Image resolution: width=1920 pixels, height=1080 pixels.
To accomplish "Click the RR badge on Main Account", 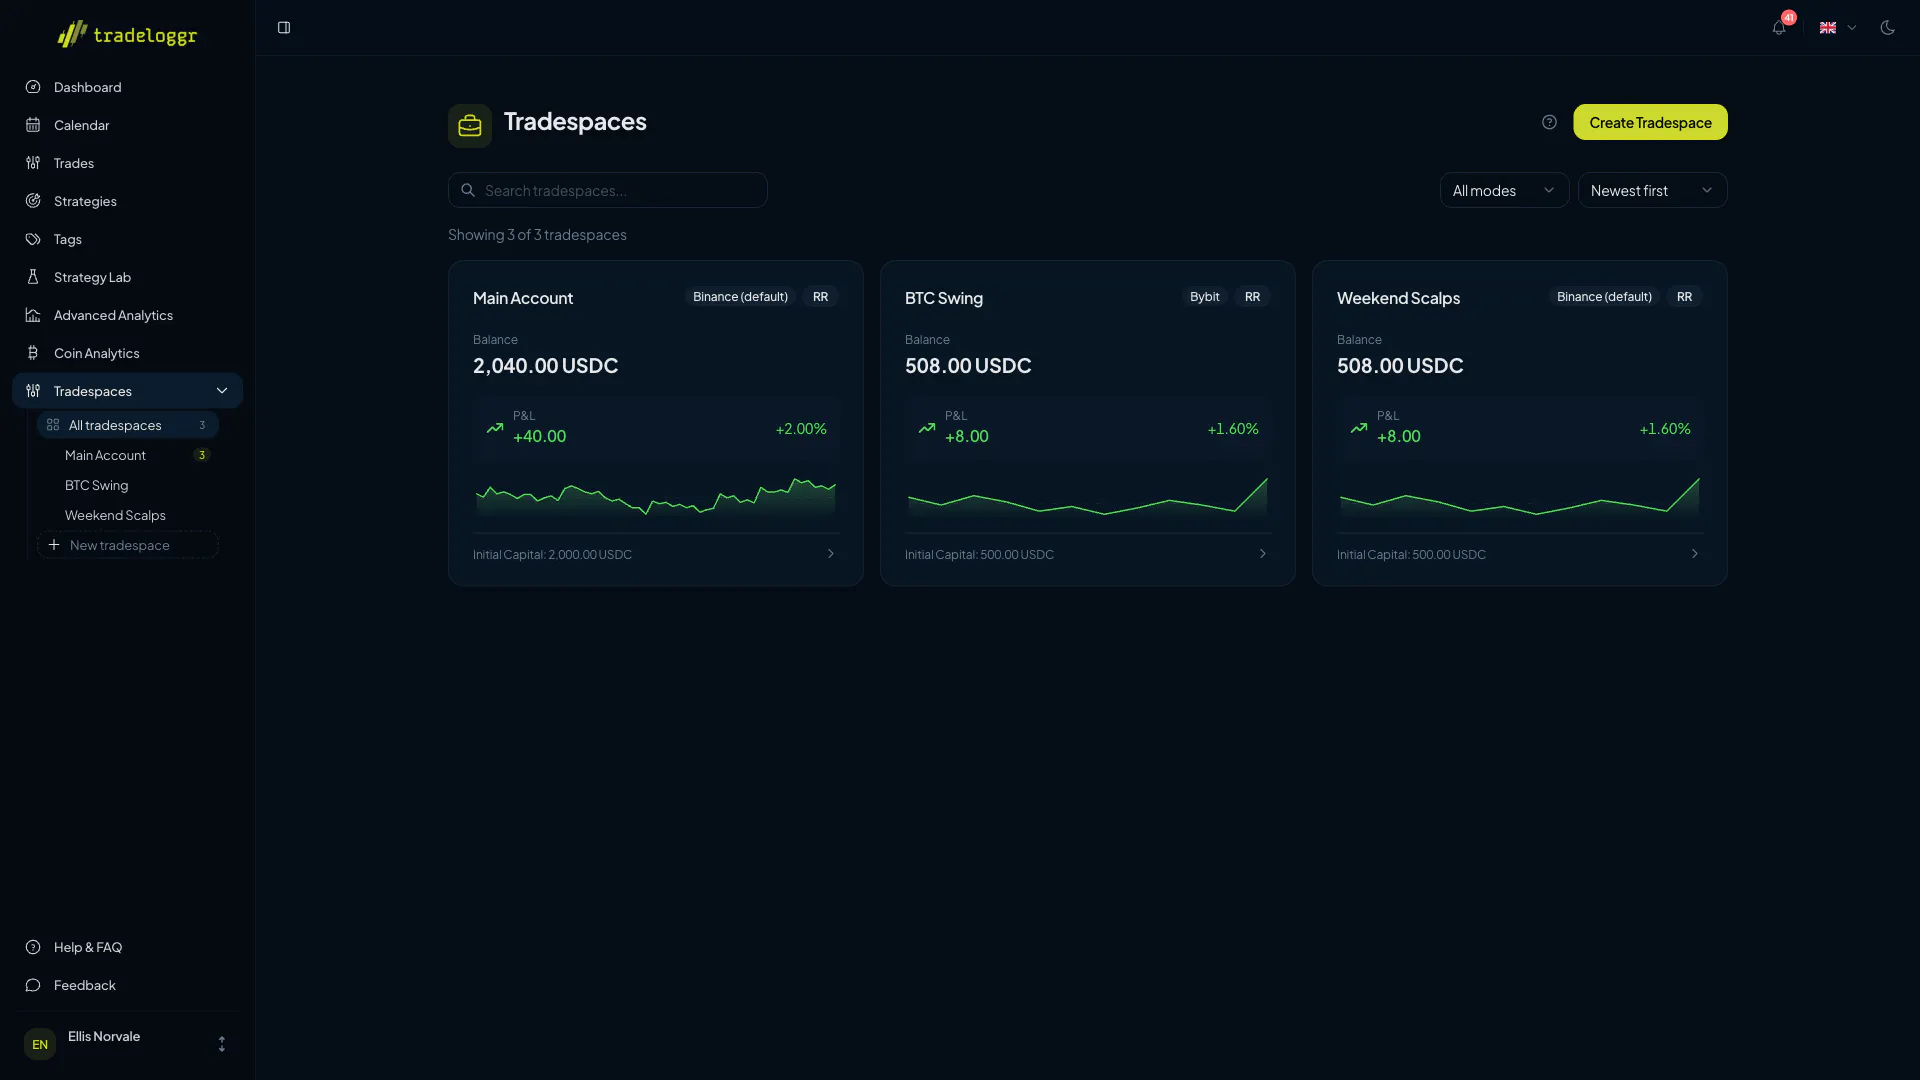I will pyautogui.click(x=820, y=297).
